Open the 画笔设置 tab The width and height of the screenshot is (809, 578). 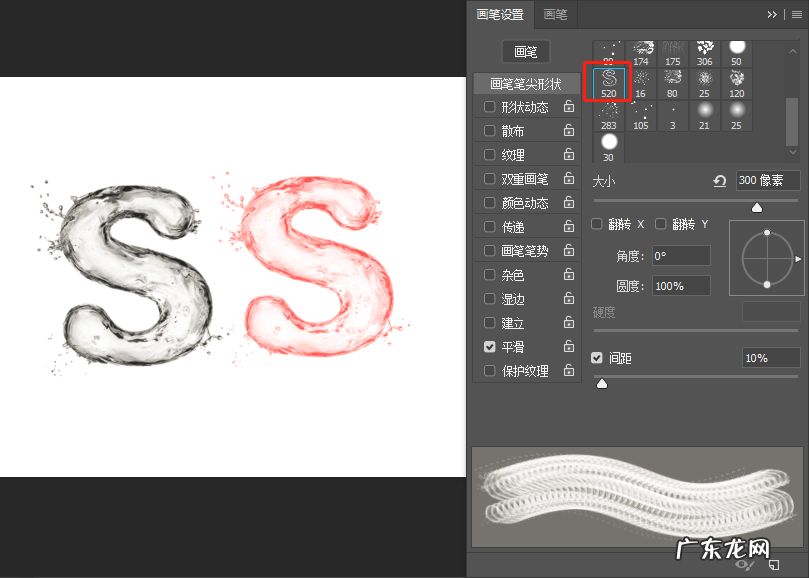pos(500,15)
